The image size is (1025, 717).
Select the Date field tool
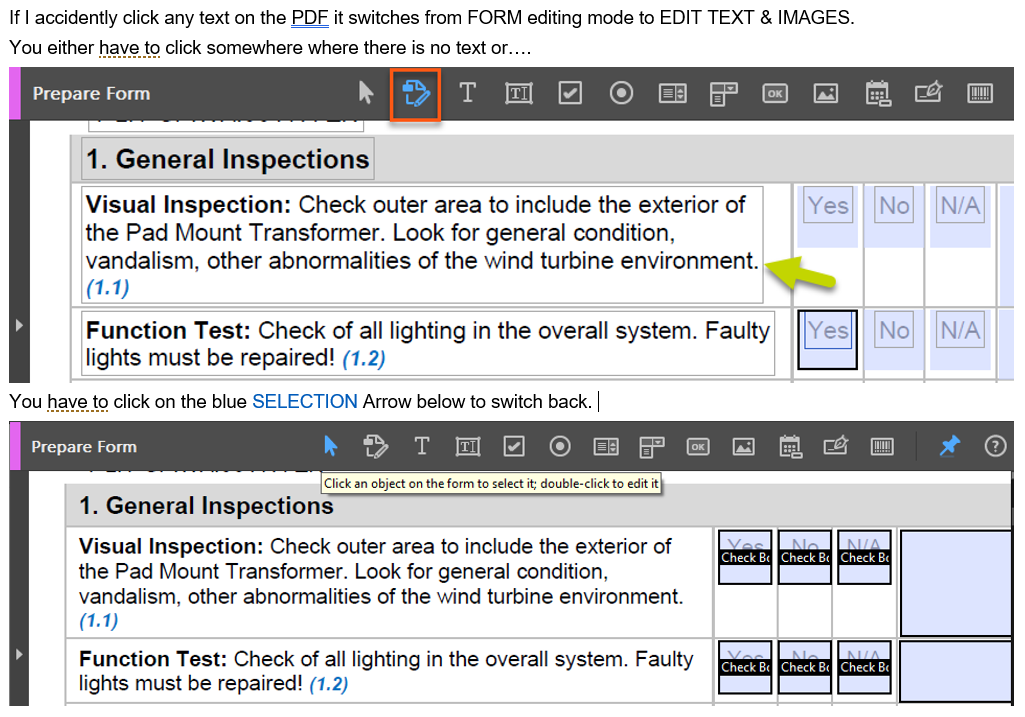(878, 93)
